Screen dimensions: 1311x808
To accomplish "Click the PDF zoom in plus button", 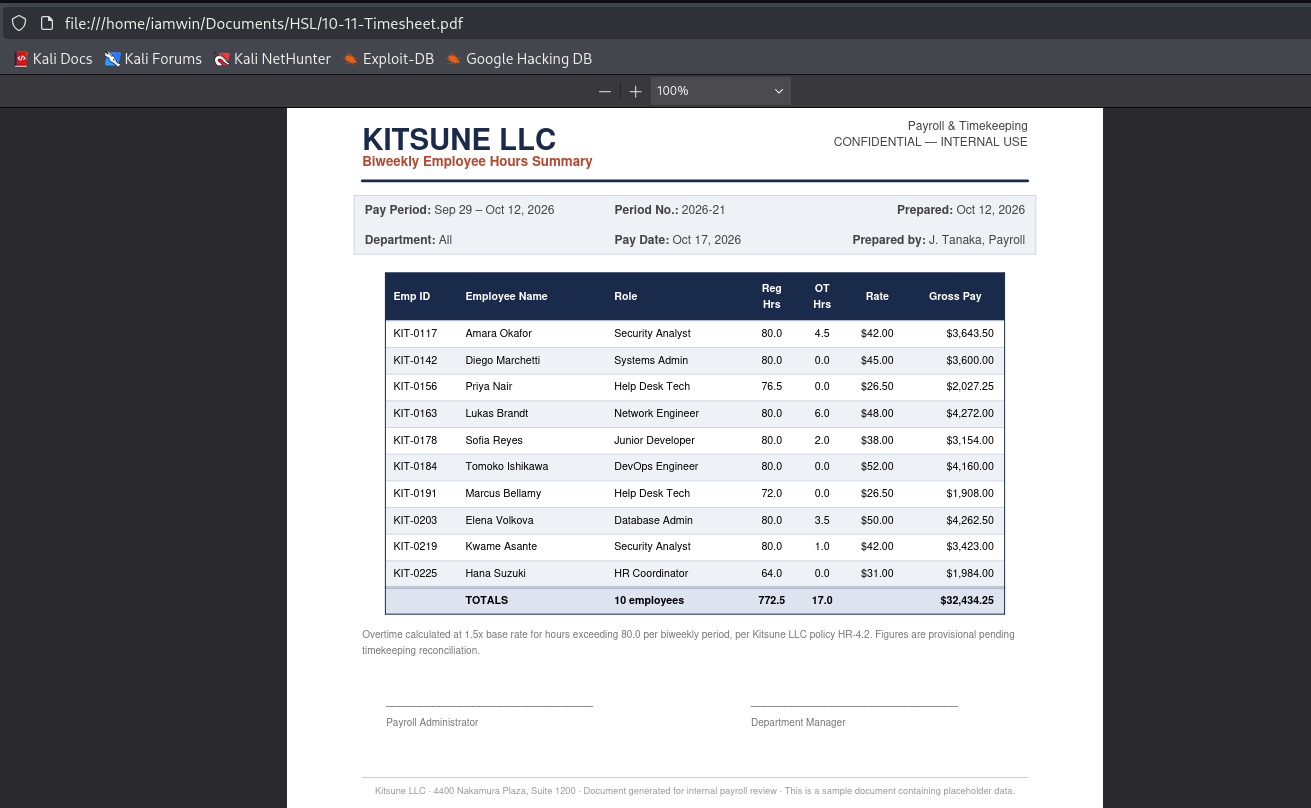I will click(x=635, y=91).
